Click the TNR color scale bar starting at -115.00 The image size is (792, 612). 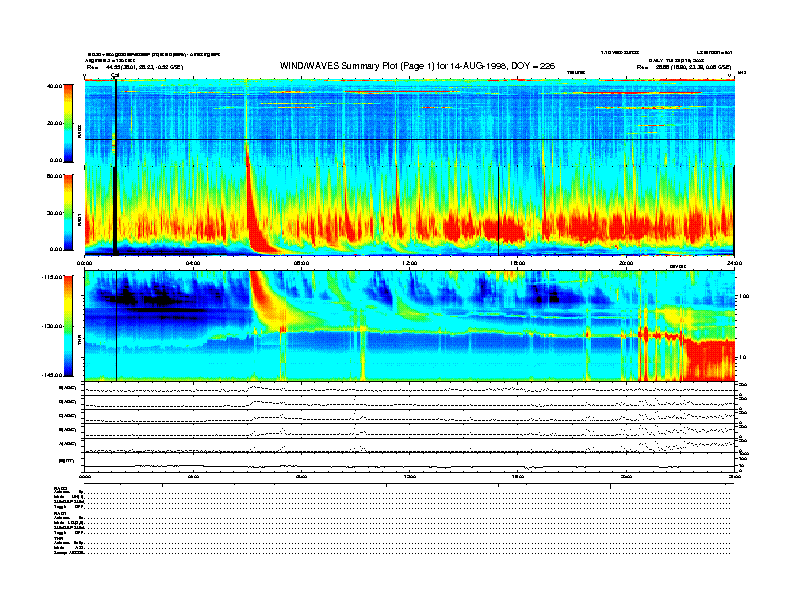[68, 326]
